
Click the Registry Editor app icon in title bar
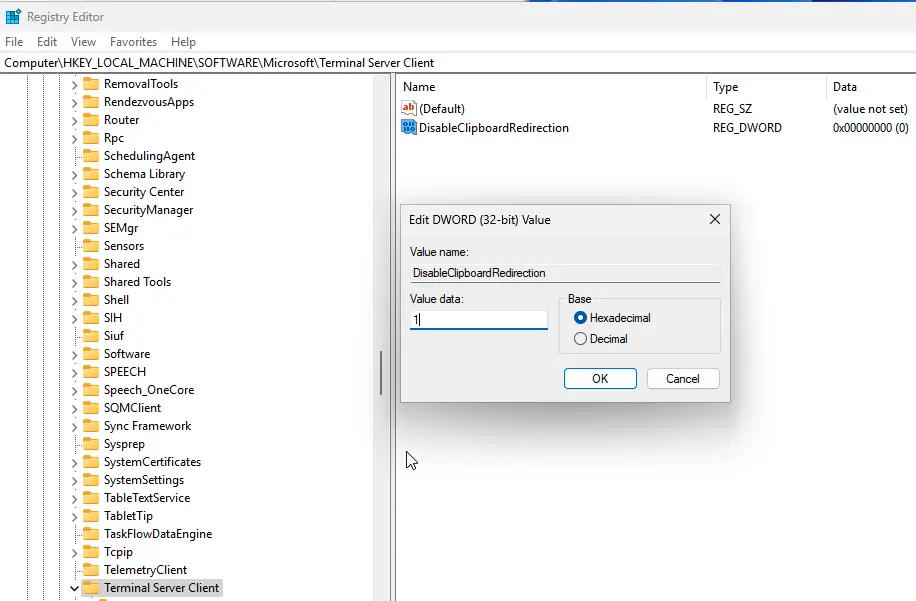(x=13, y=17)
